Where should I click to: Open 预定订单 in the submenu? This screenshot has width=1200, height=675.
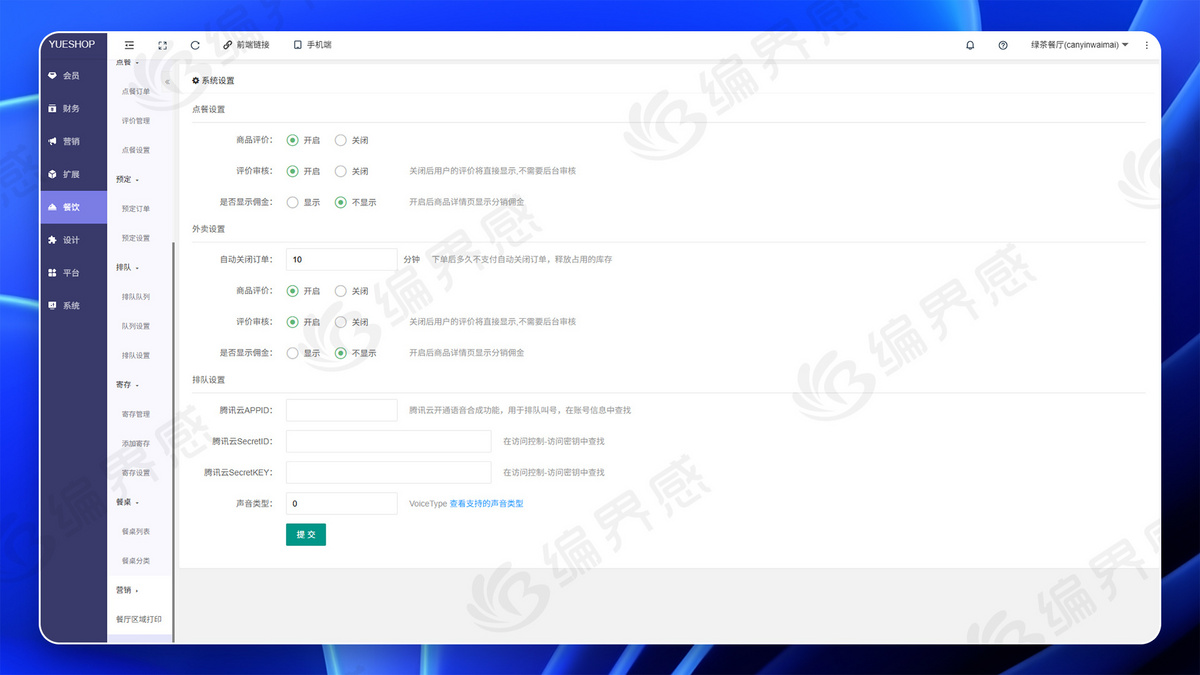point(136,208)
